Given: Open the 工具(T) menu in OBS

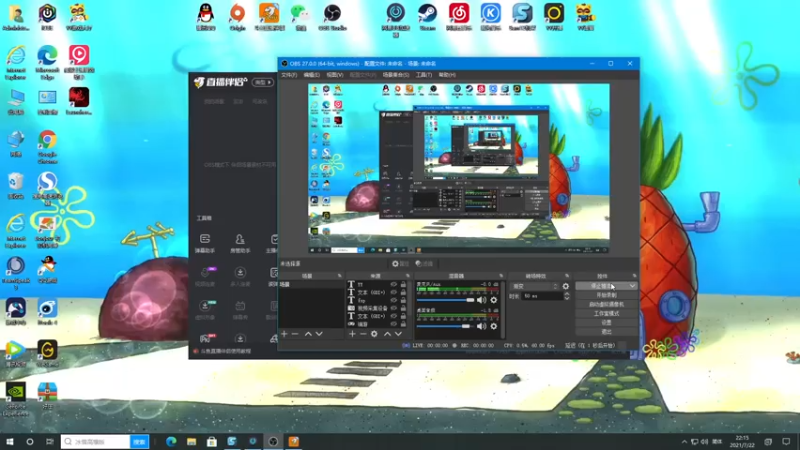Looking at the screenshot, I should pos(423,75).
